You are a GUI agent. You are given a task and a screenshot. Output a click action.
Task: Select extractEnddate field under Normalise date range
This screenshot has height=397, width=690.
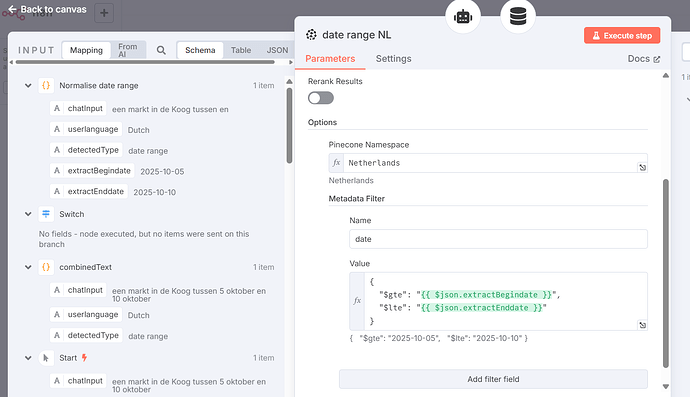pyautogui.click(x=95, y=191)
